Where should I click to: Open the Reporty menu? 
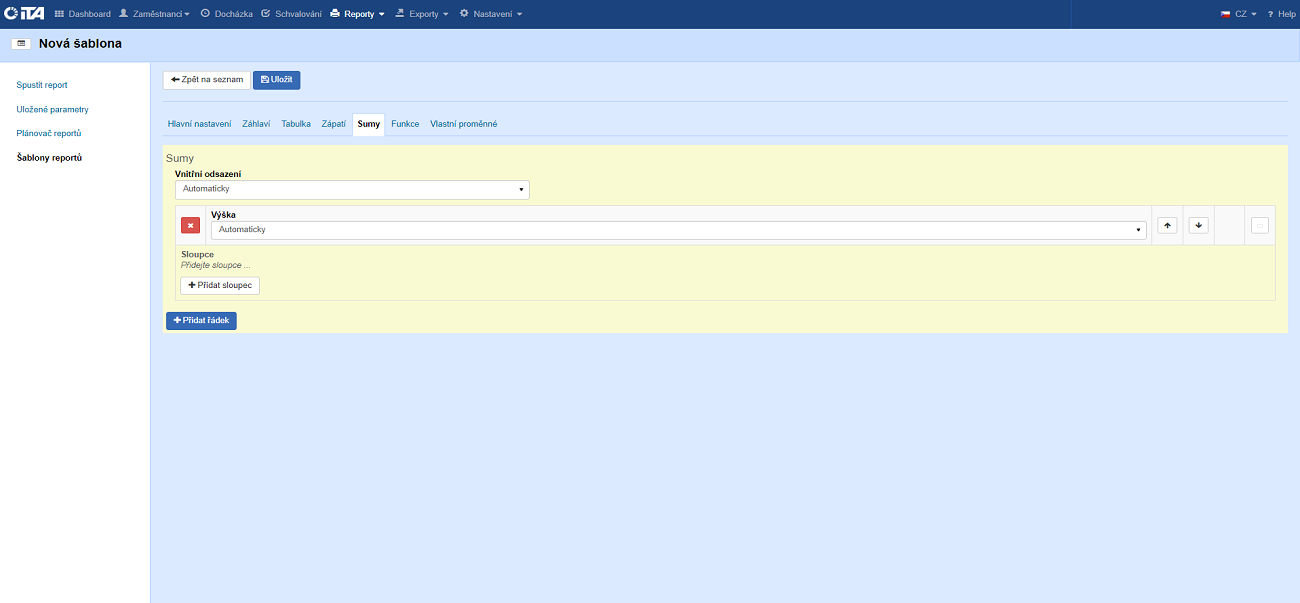pos(357,14)
